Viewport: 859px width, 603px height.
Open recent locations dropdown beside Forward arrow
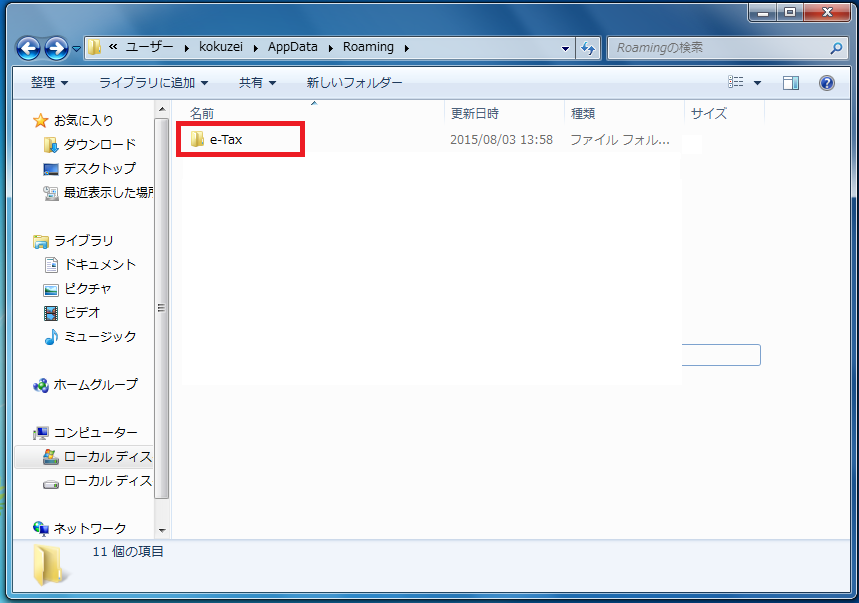pos(77,49)
